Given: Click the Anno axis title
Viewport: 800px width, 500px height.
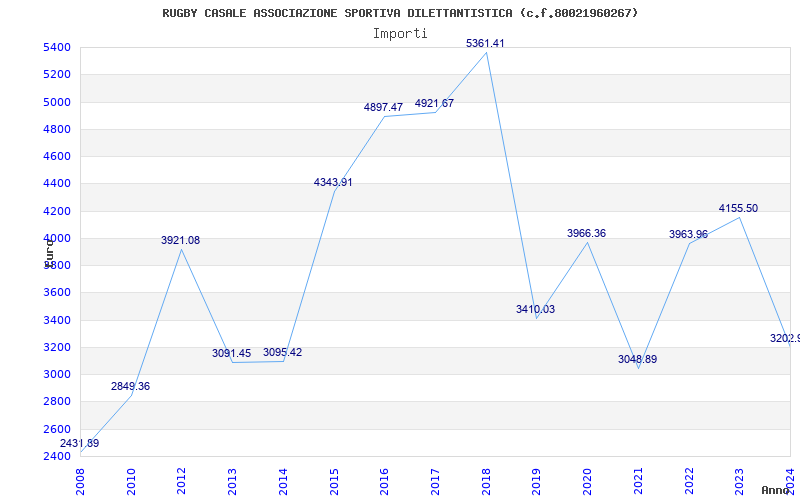Looking at the screenshot, I should pyautogui.click(x=776, y=490).
